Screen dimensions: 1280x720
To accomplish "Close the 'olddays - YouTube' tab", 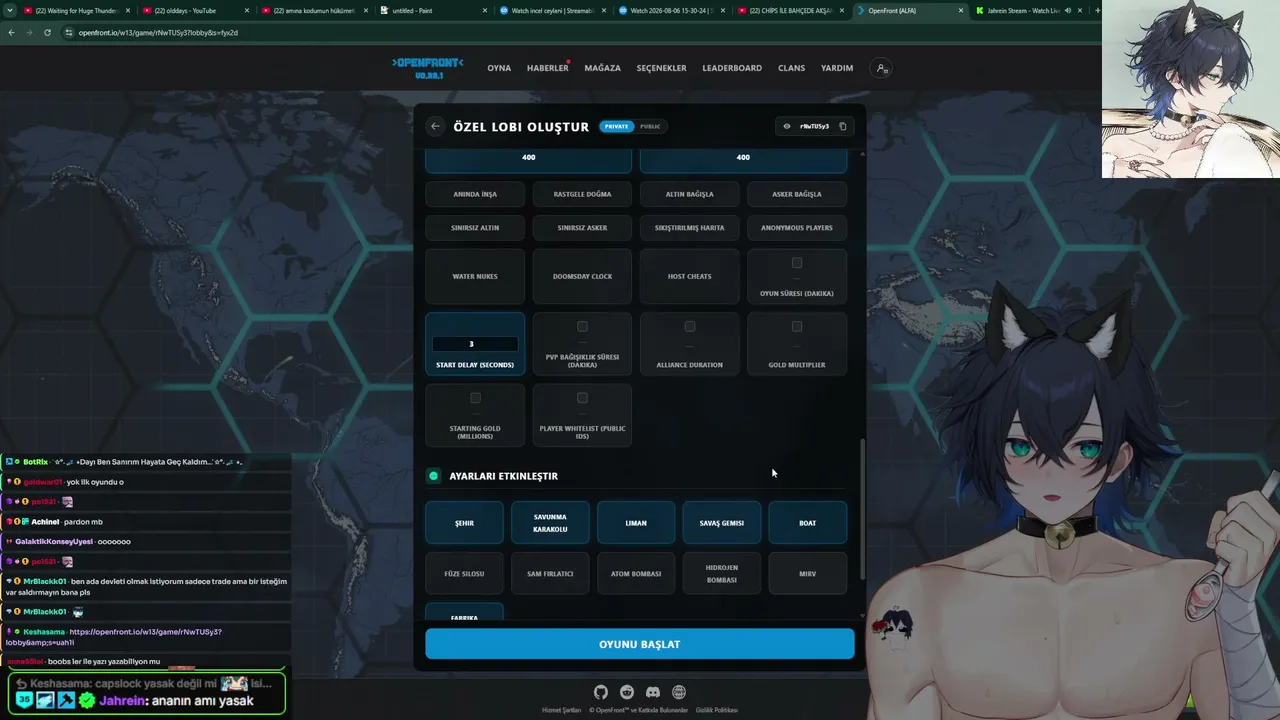I will tap(245, 10).
